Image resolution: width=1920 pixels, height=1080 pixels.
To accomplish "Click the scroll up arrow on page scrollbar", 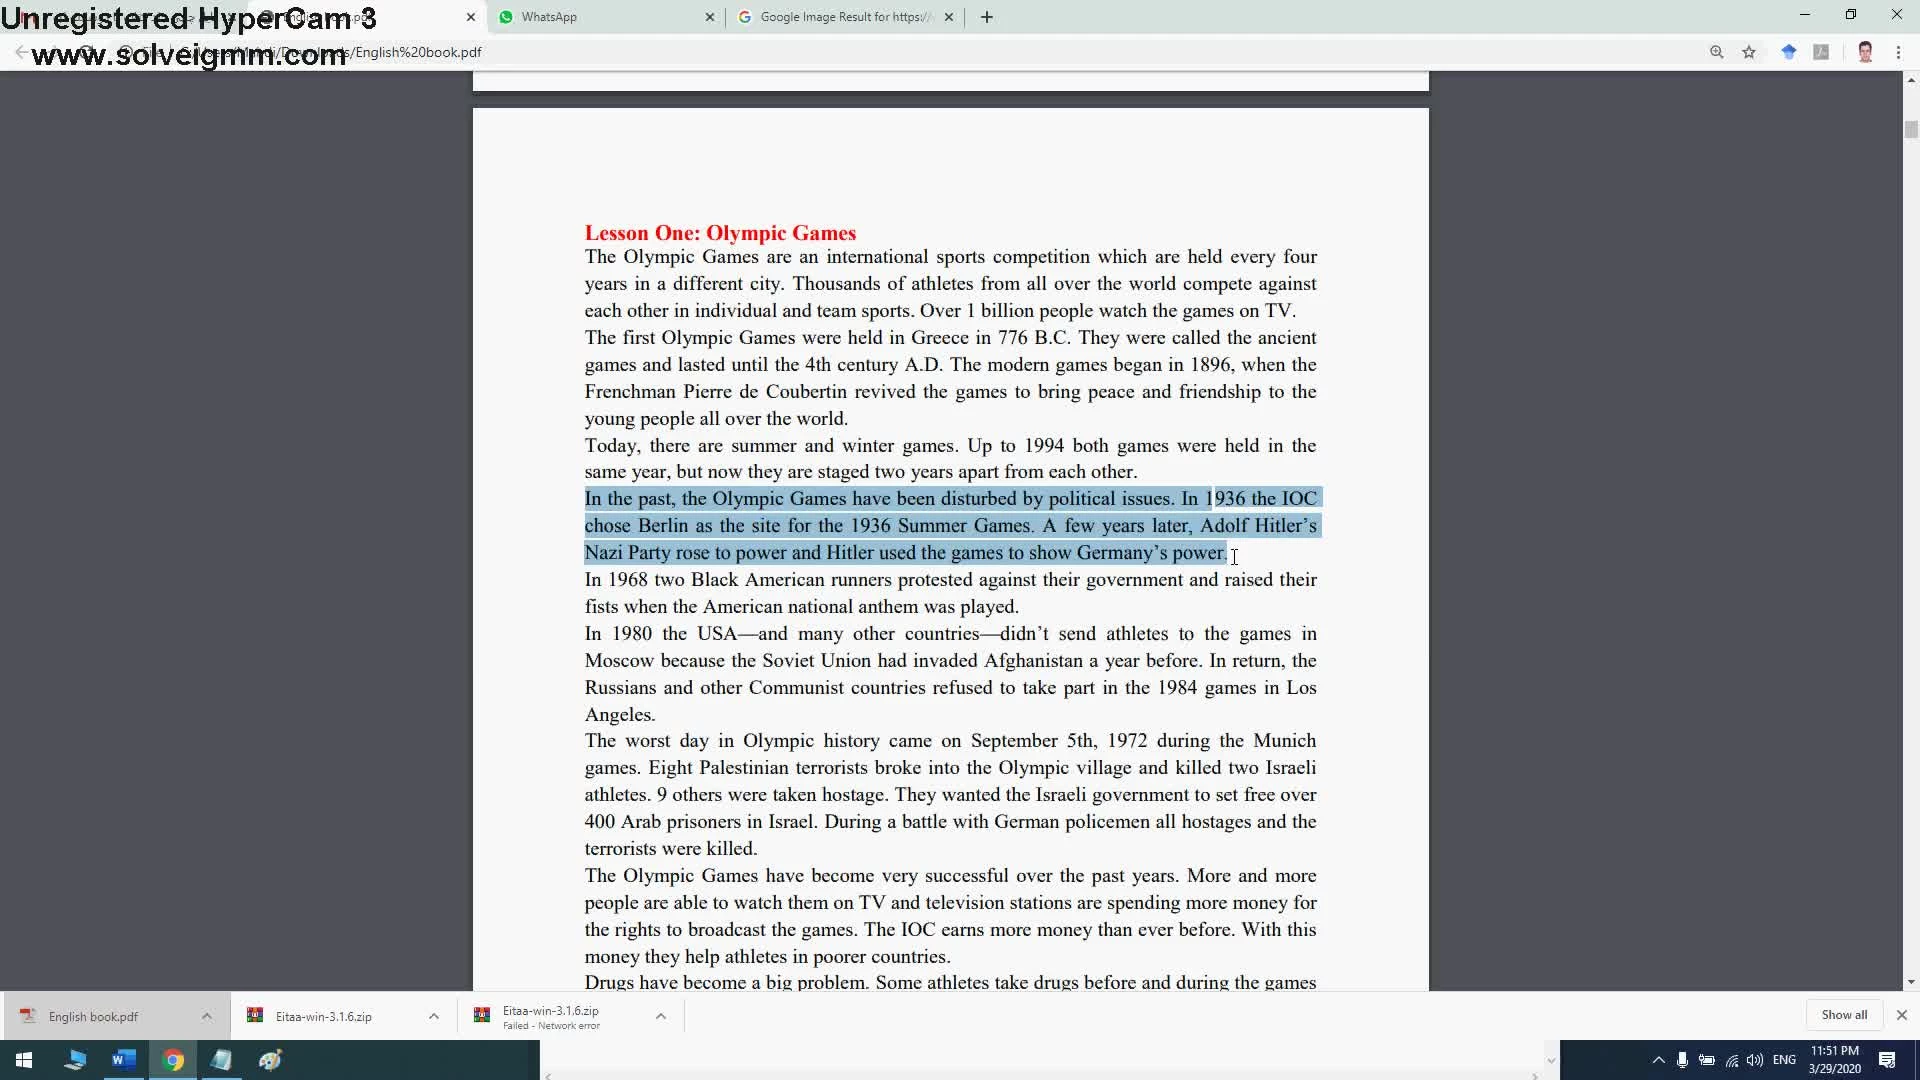I will (1911, 80).
